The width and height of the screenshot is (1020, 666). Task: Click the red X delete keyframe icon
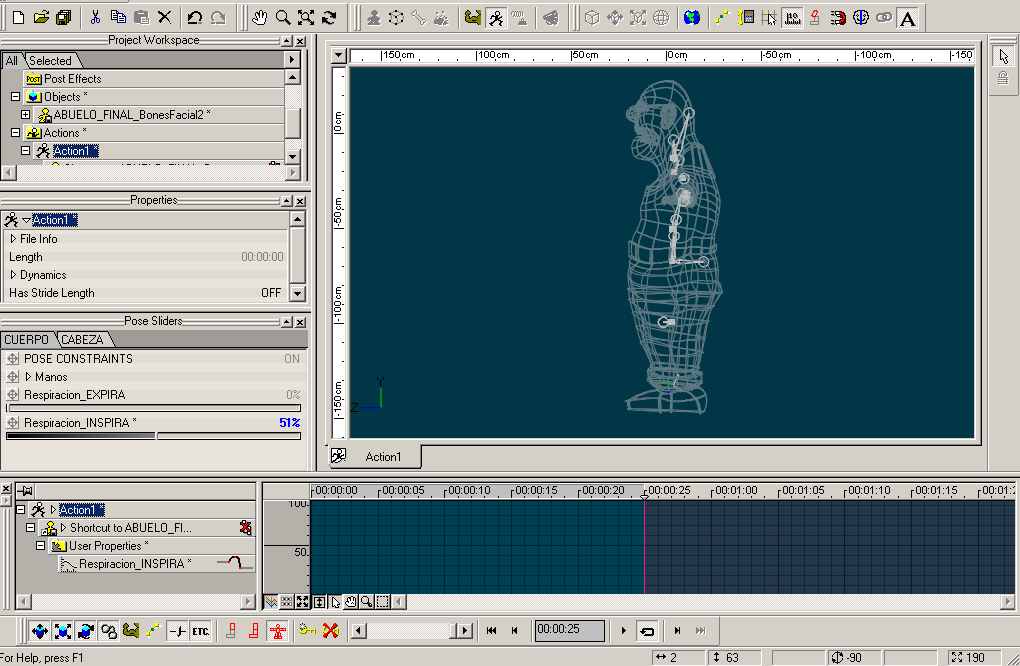[x=330, y=630]
